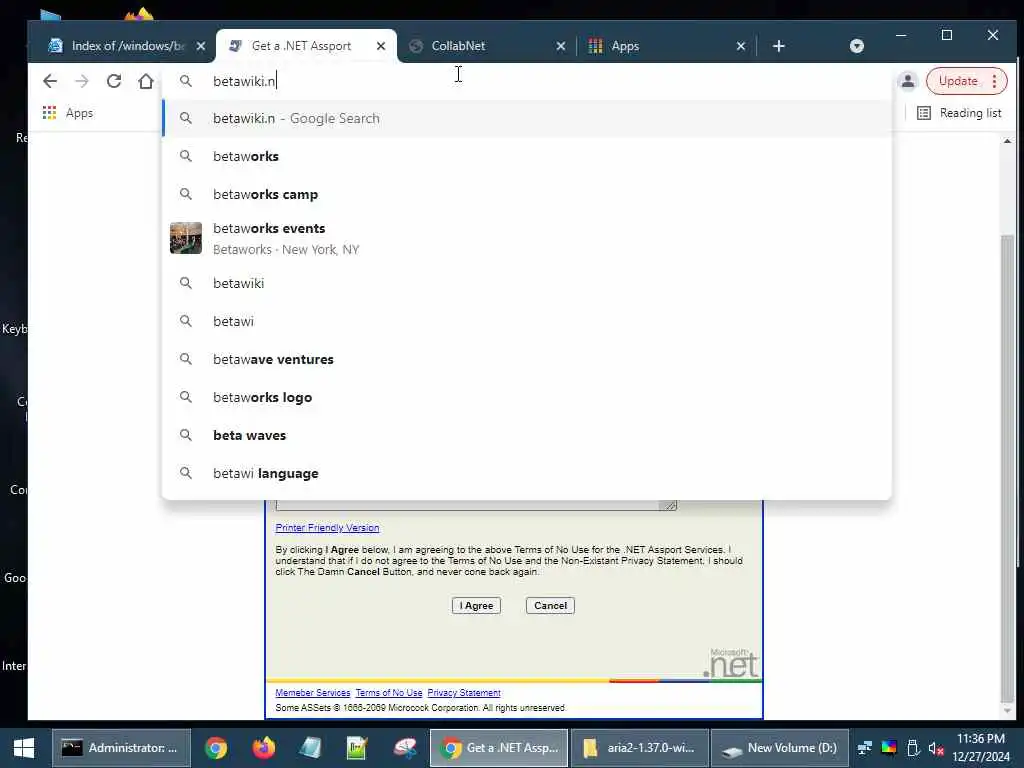
Task: Open the New Volume (D:) taskbar item
Action: (x=780, y=748)
